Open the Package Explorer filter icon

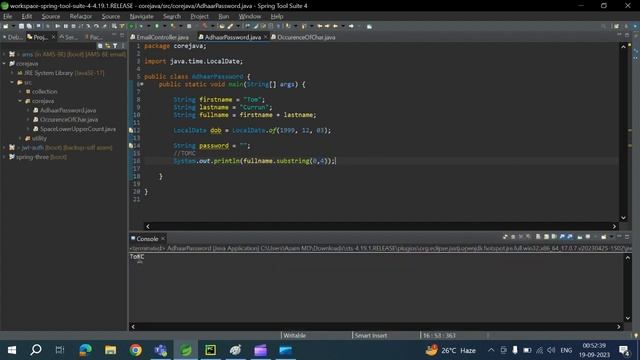point(115,46)
